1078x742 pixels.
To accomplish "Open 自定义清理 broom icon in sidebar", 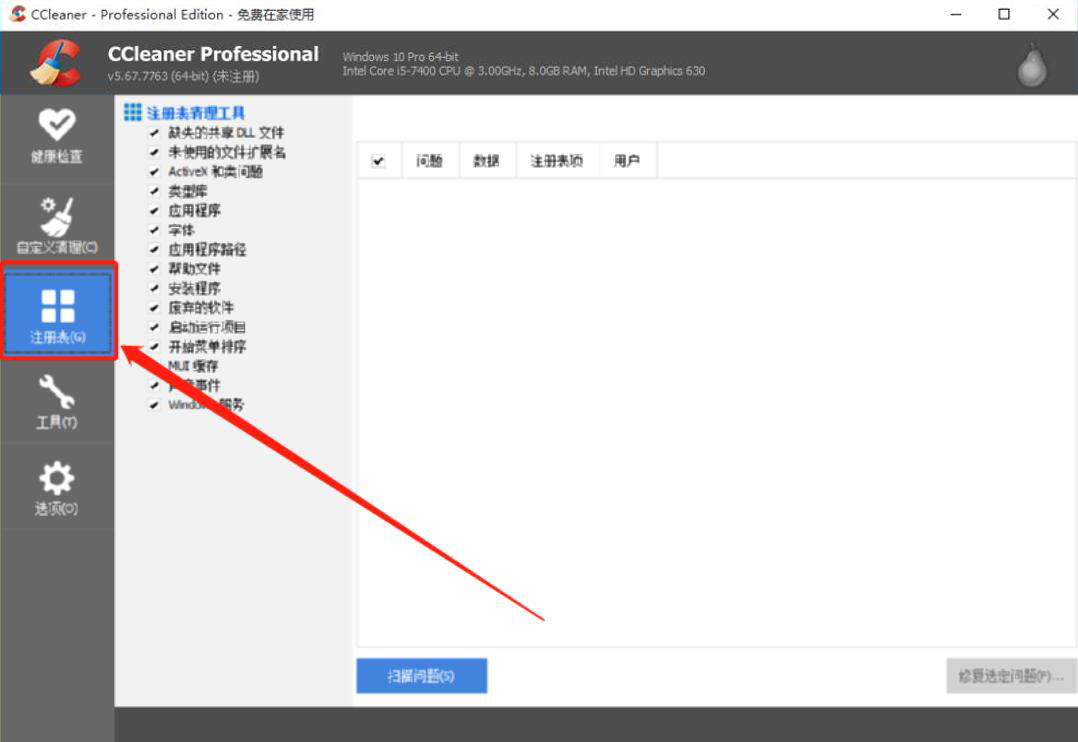I will pos(56,226).
